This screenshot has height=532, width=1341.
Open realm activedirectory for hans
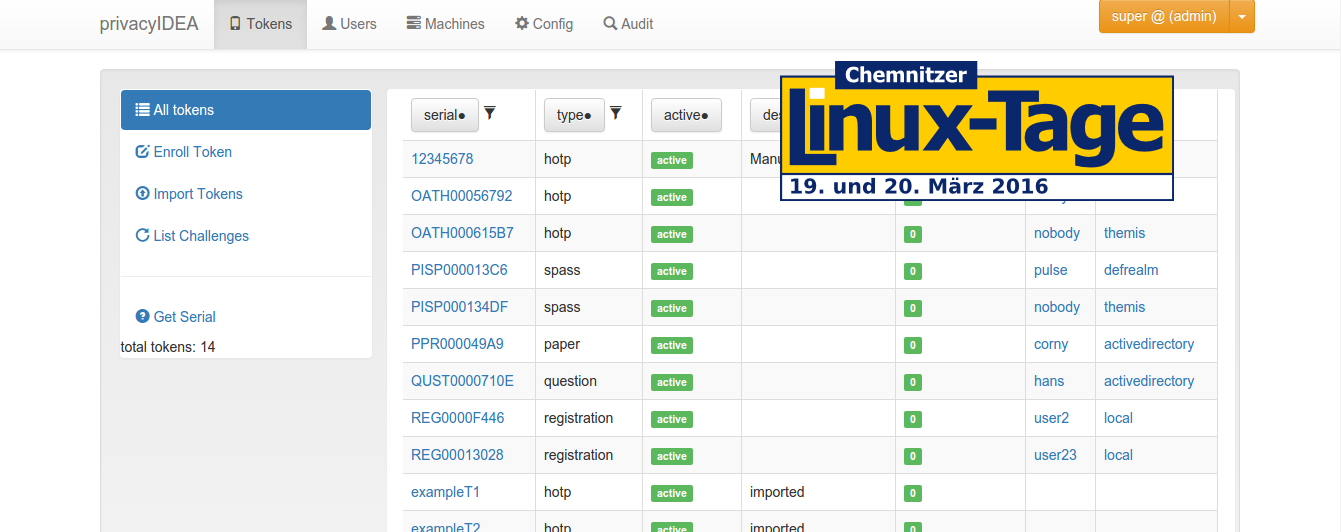[1149, 381]
